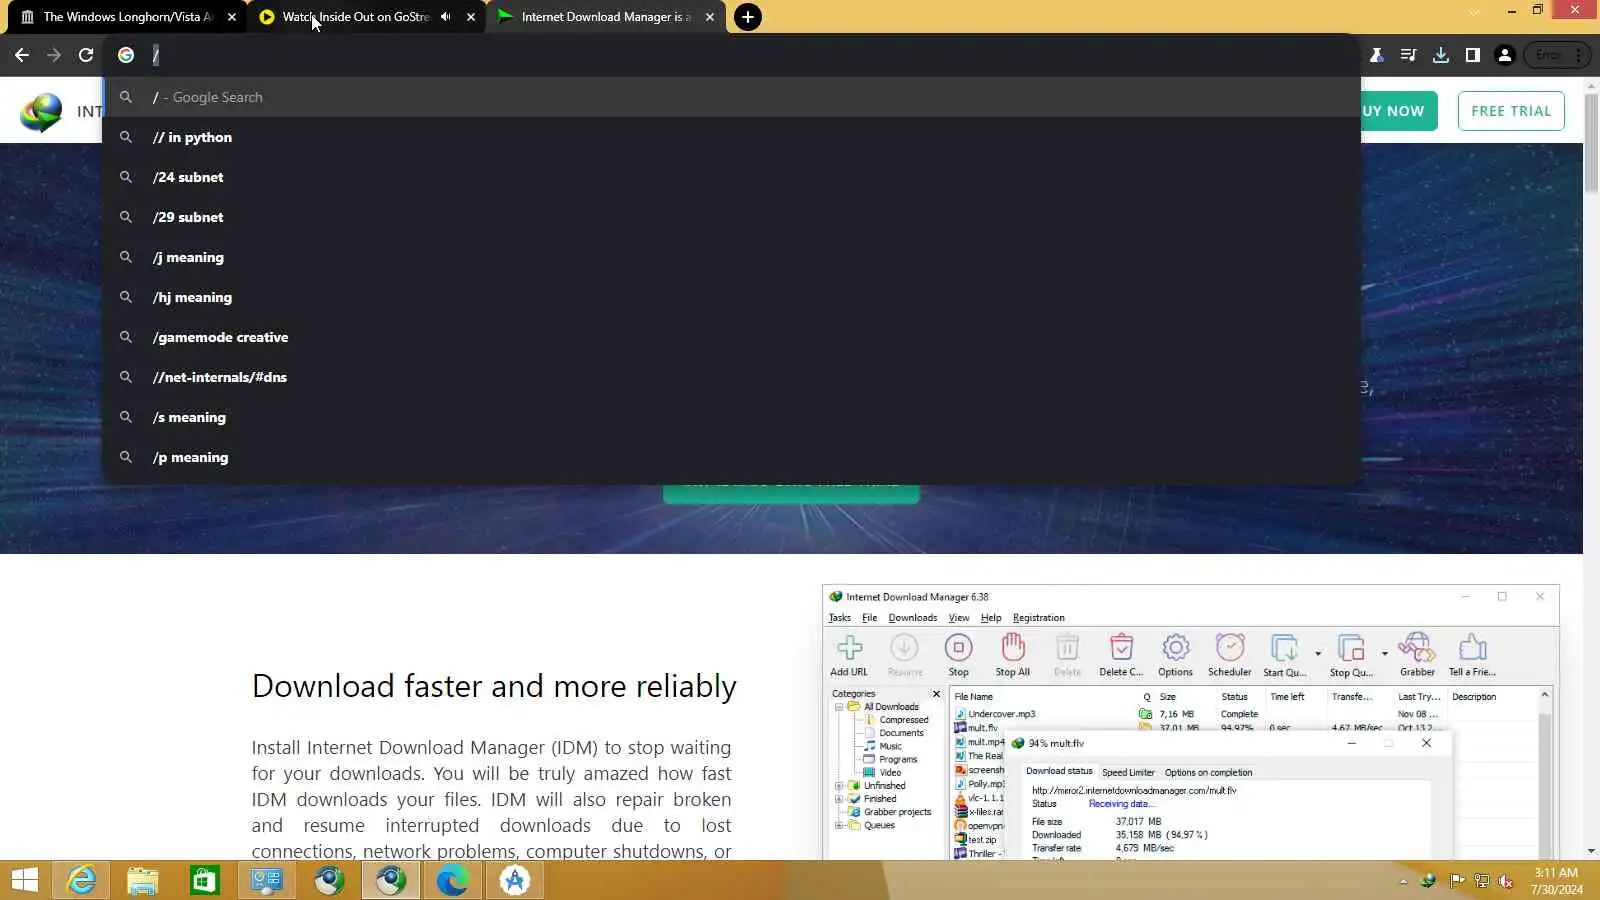Select the '/gamemode creative' suggestion
Screen dimensions: 1600x900
click(731, 337)
